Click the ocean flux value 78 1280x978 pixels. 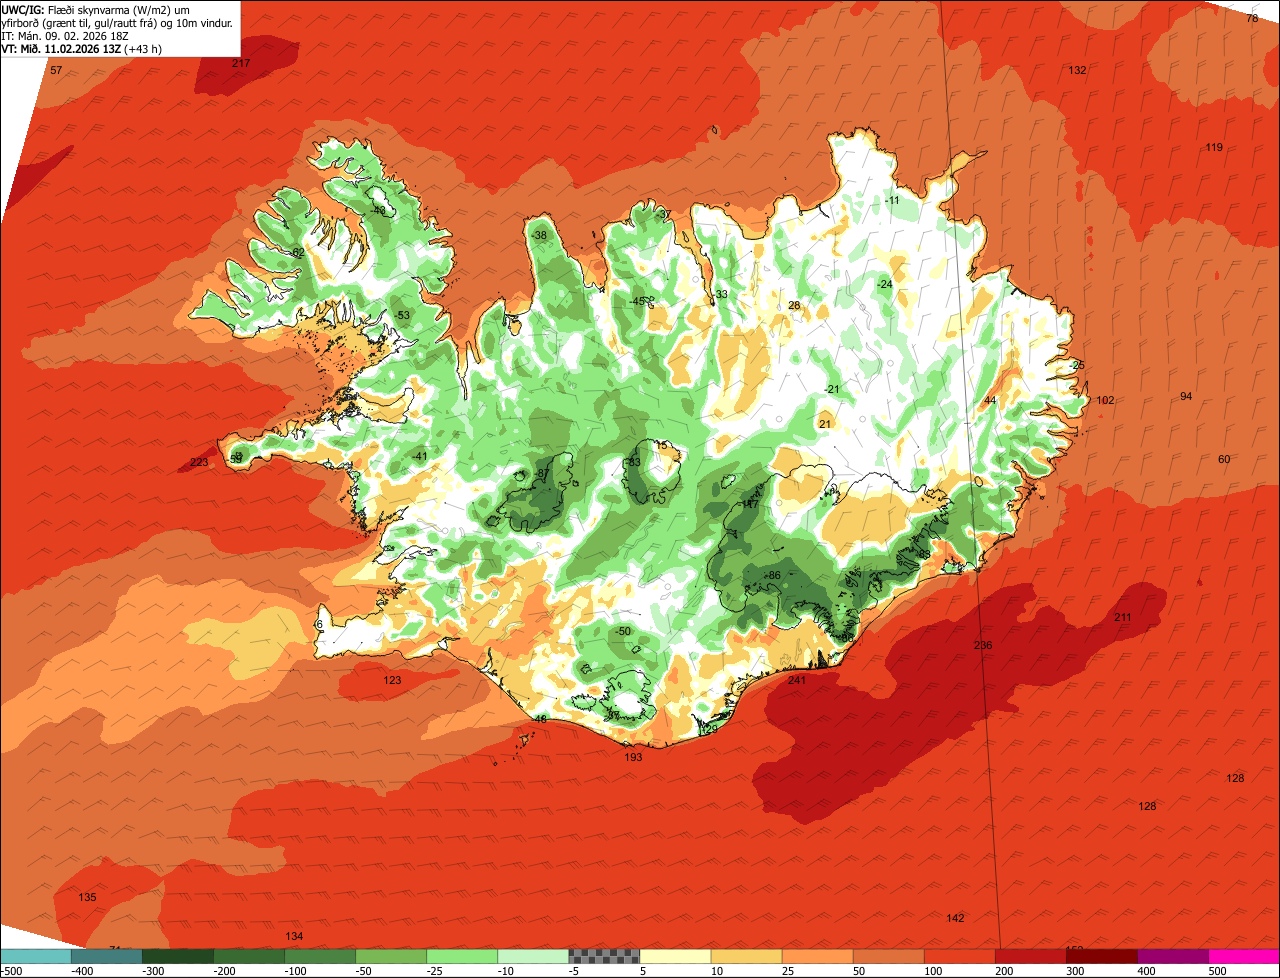pos(1252,19)
